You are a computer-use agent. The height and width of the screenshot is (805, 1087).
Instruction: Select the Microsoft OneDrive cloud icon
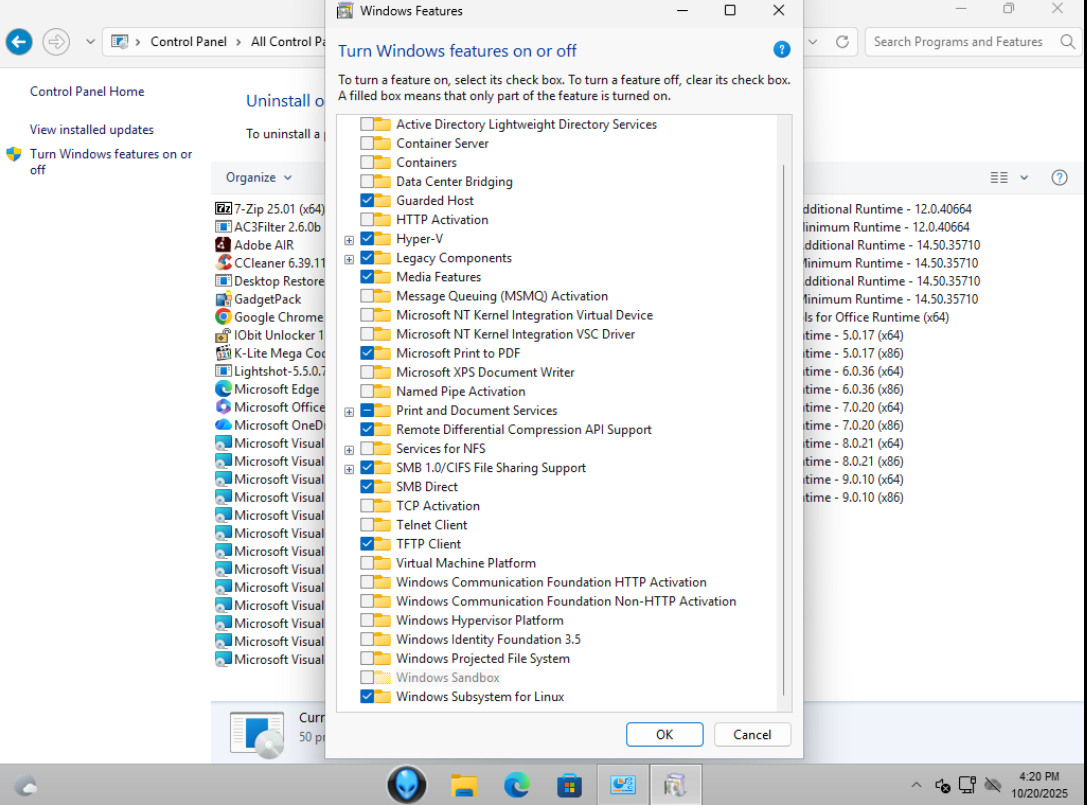[x=223, y=425]
